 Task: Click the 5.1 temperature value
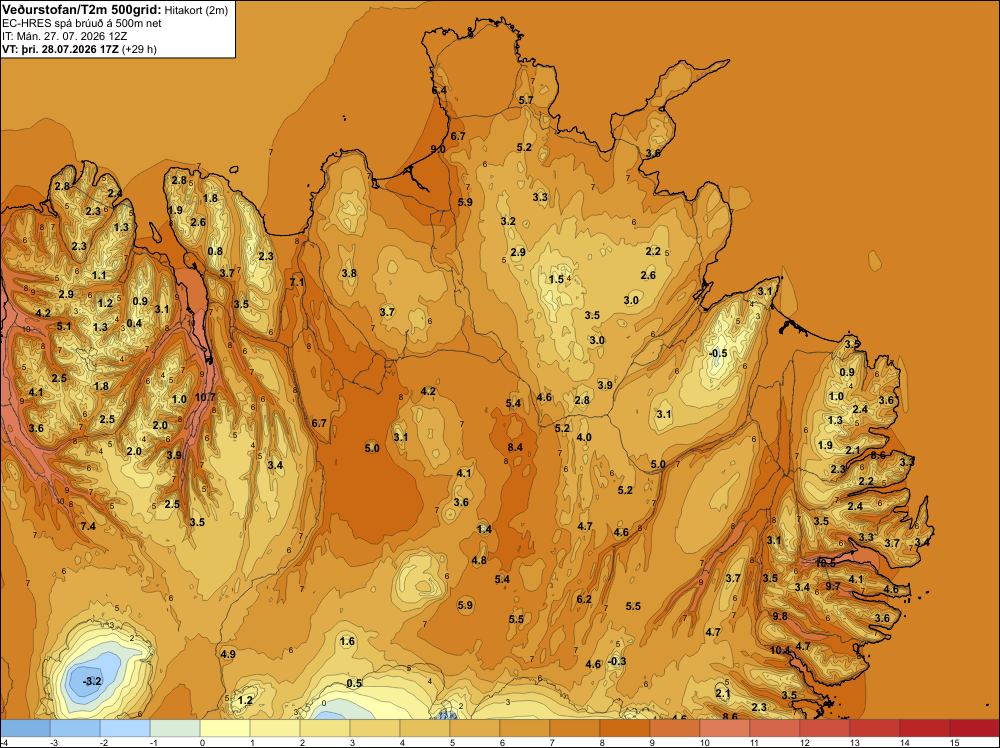coord(64,326)
